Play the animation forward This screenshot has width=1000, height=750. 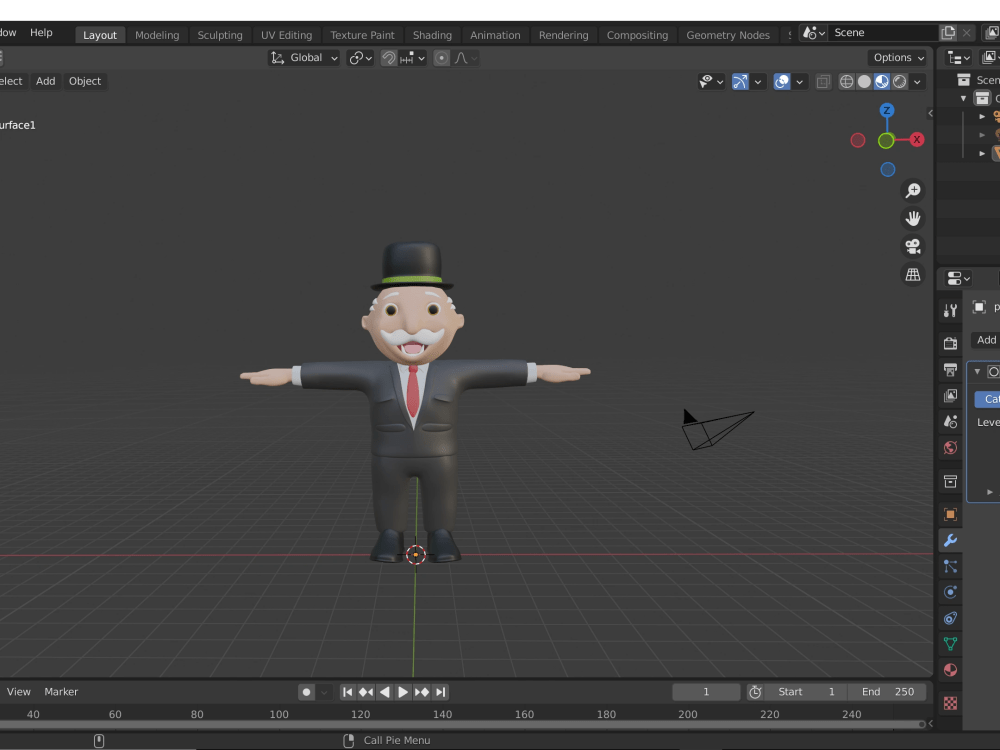coord(403,692)
